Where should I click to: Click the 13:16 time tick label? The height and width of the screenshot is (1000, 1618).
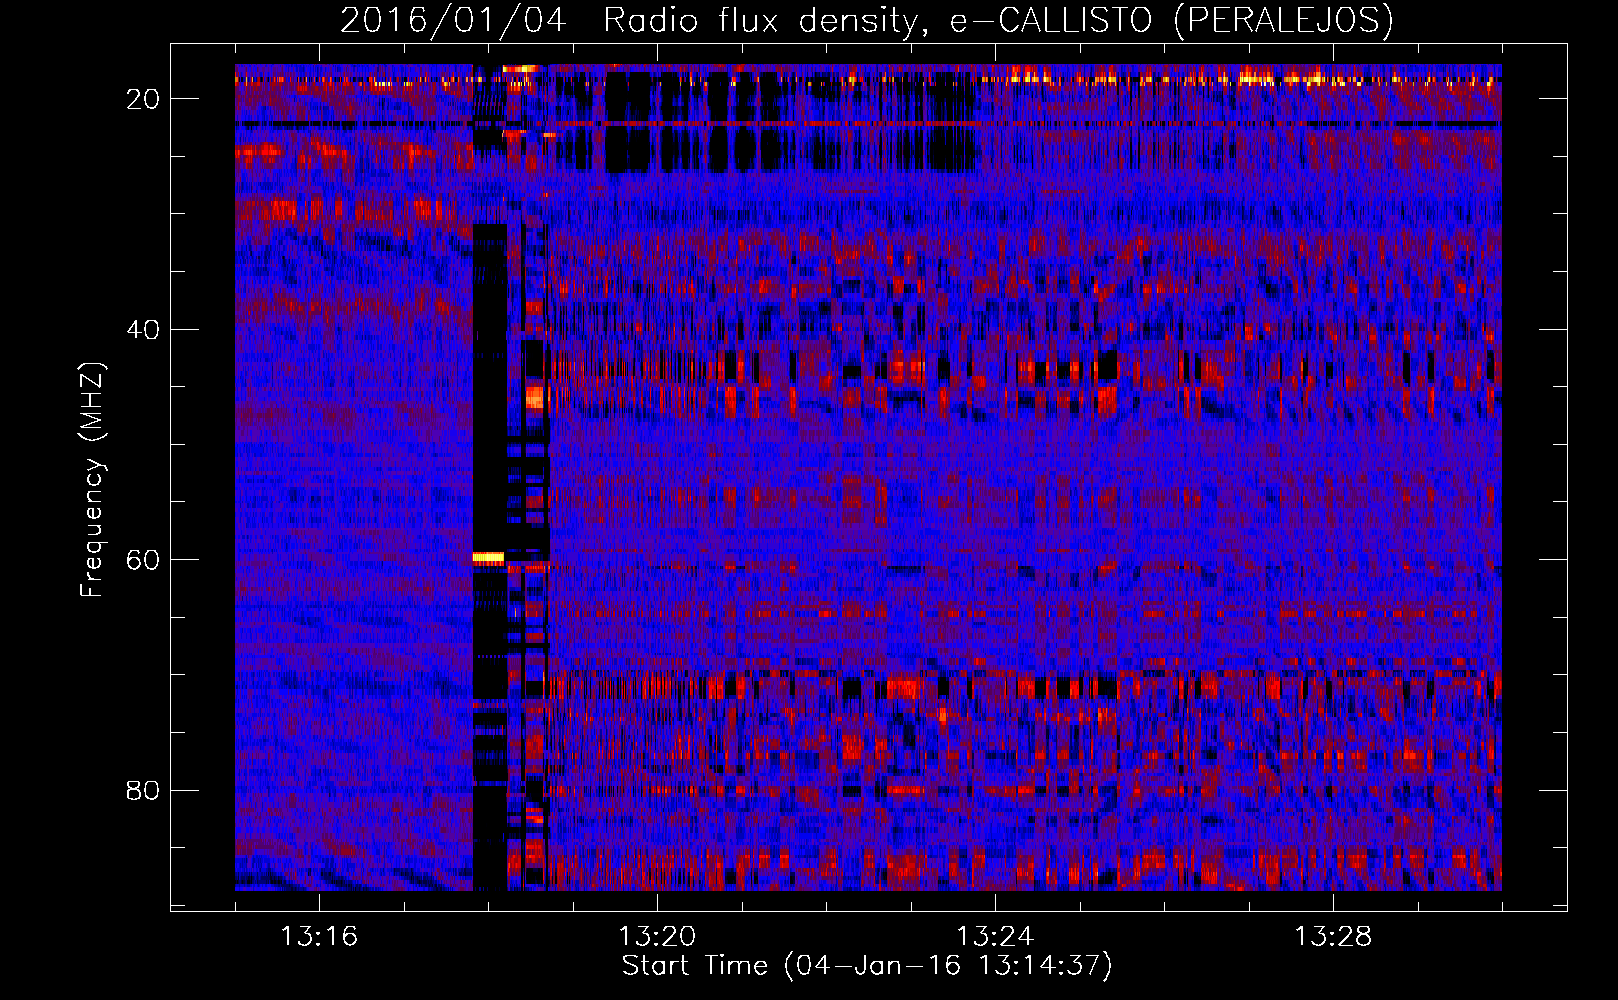(319, 936)
